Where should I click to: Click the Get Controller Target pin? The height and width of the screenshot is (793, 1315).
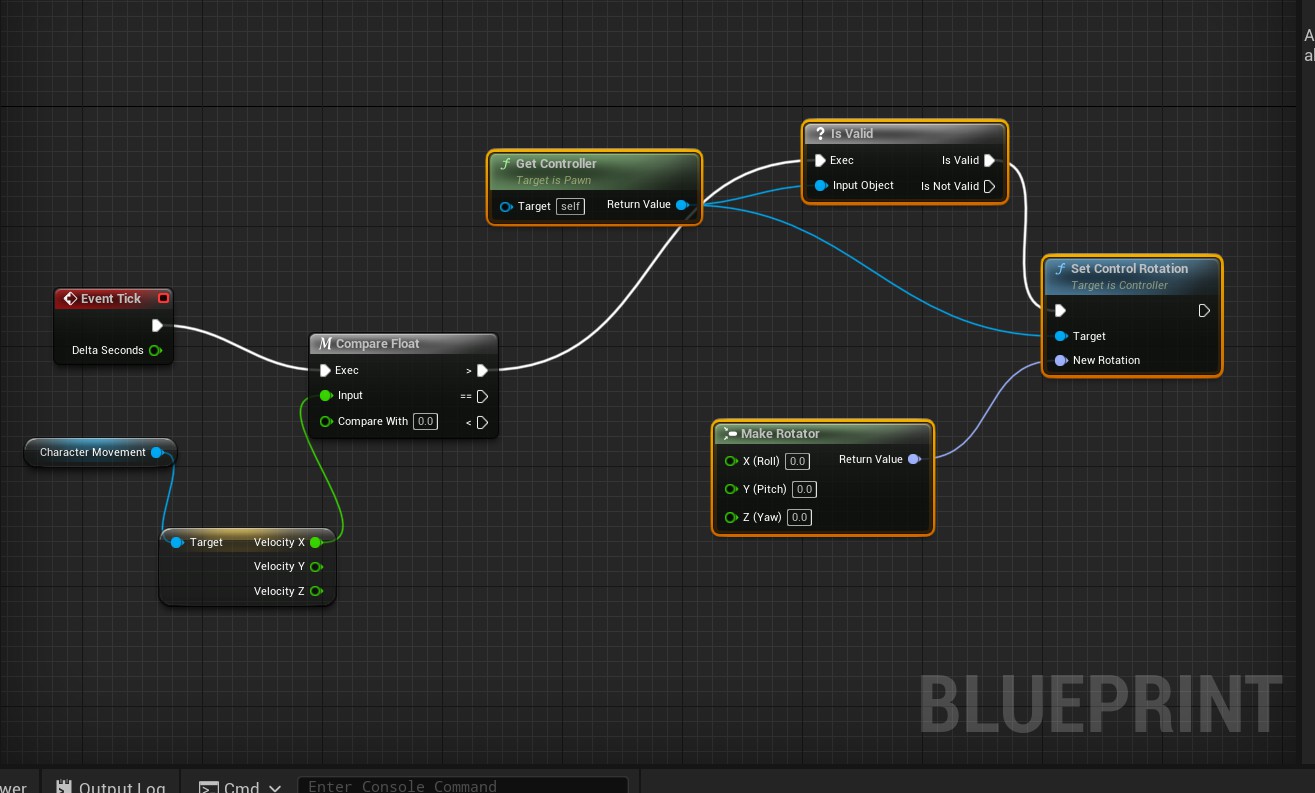pyautogui.click(x=506, y=206)
